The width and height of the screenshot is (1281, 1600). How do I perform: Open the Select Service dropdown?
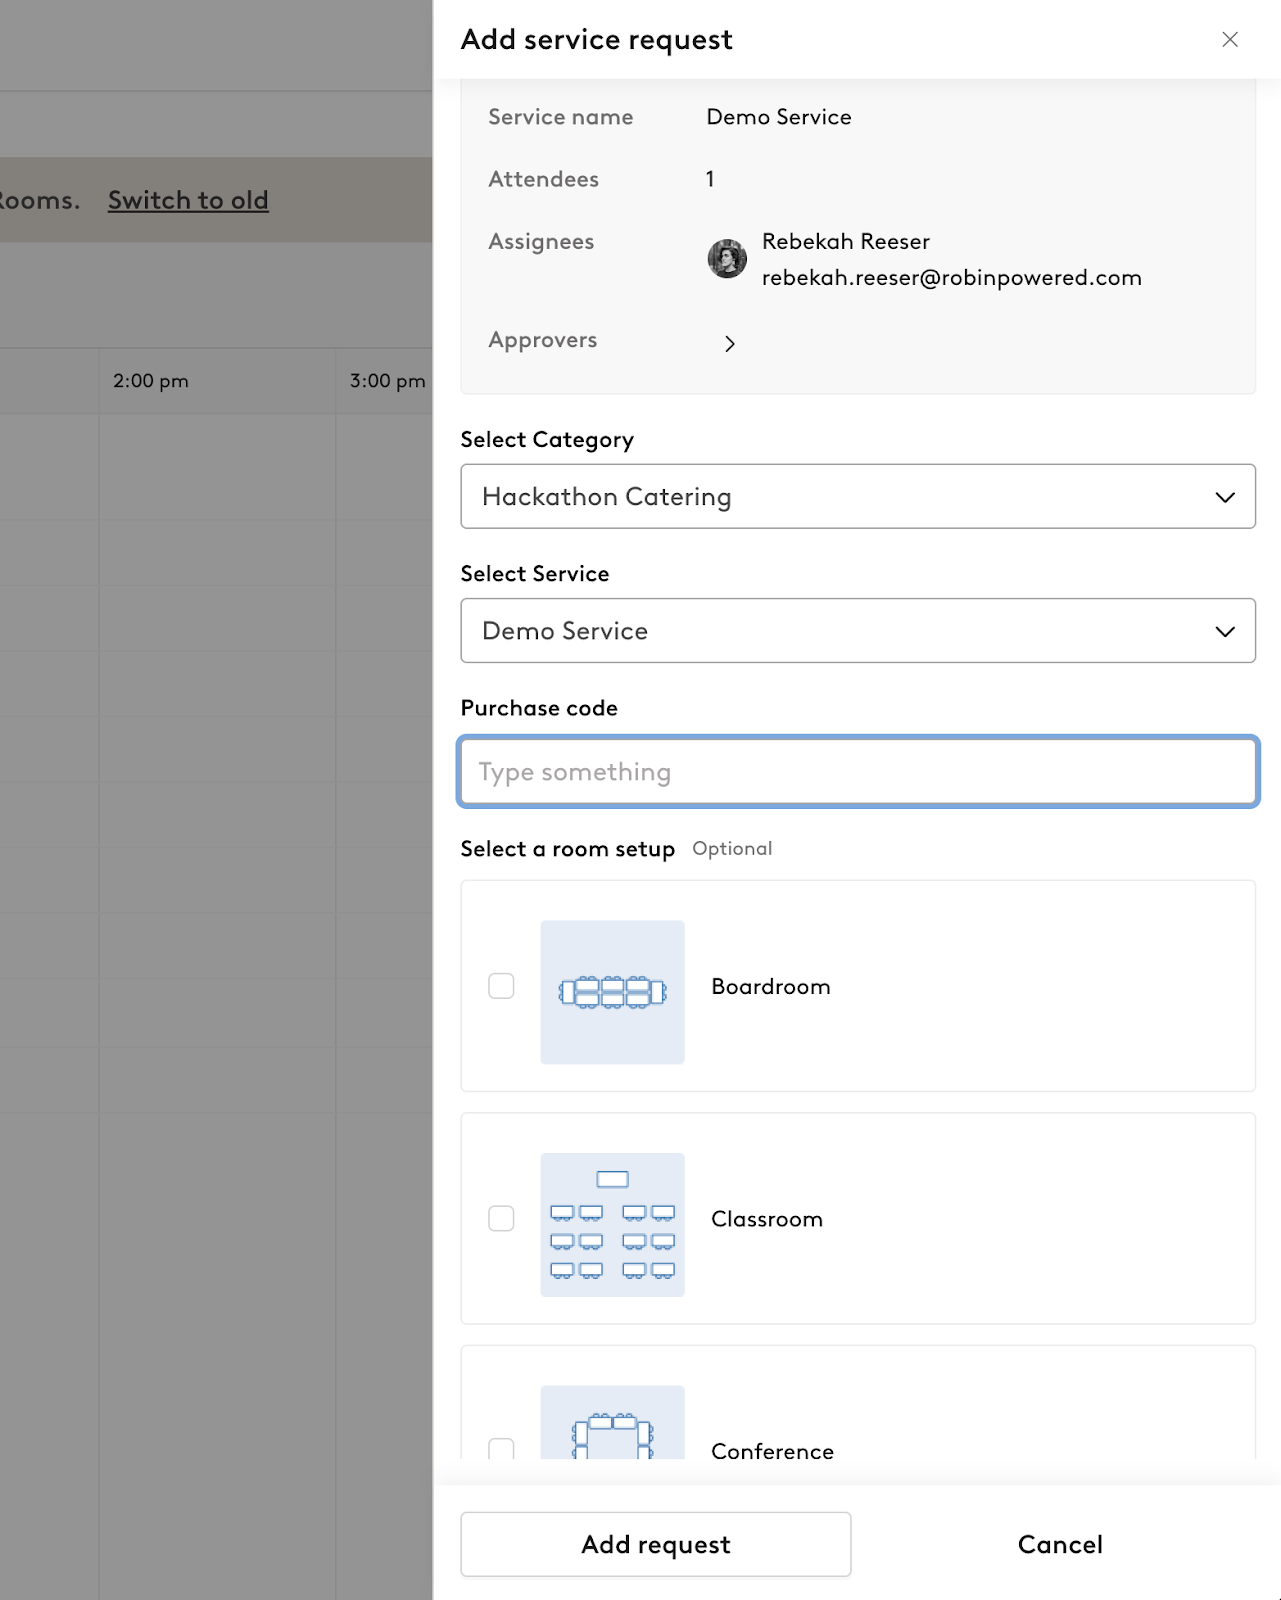click(858, 630)
